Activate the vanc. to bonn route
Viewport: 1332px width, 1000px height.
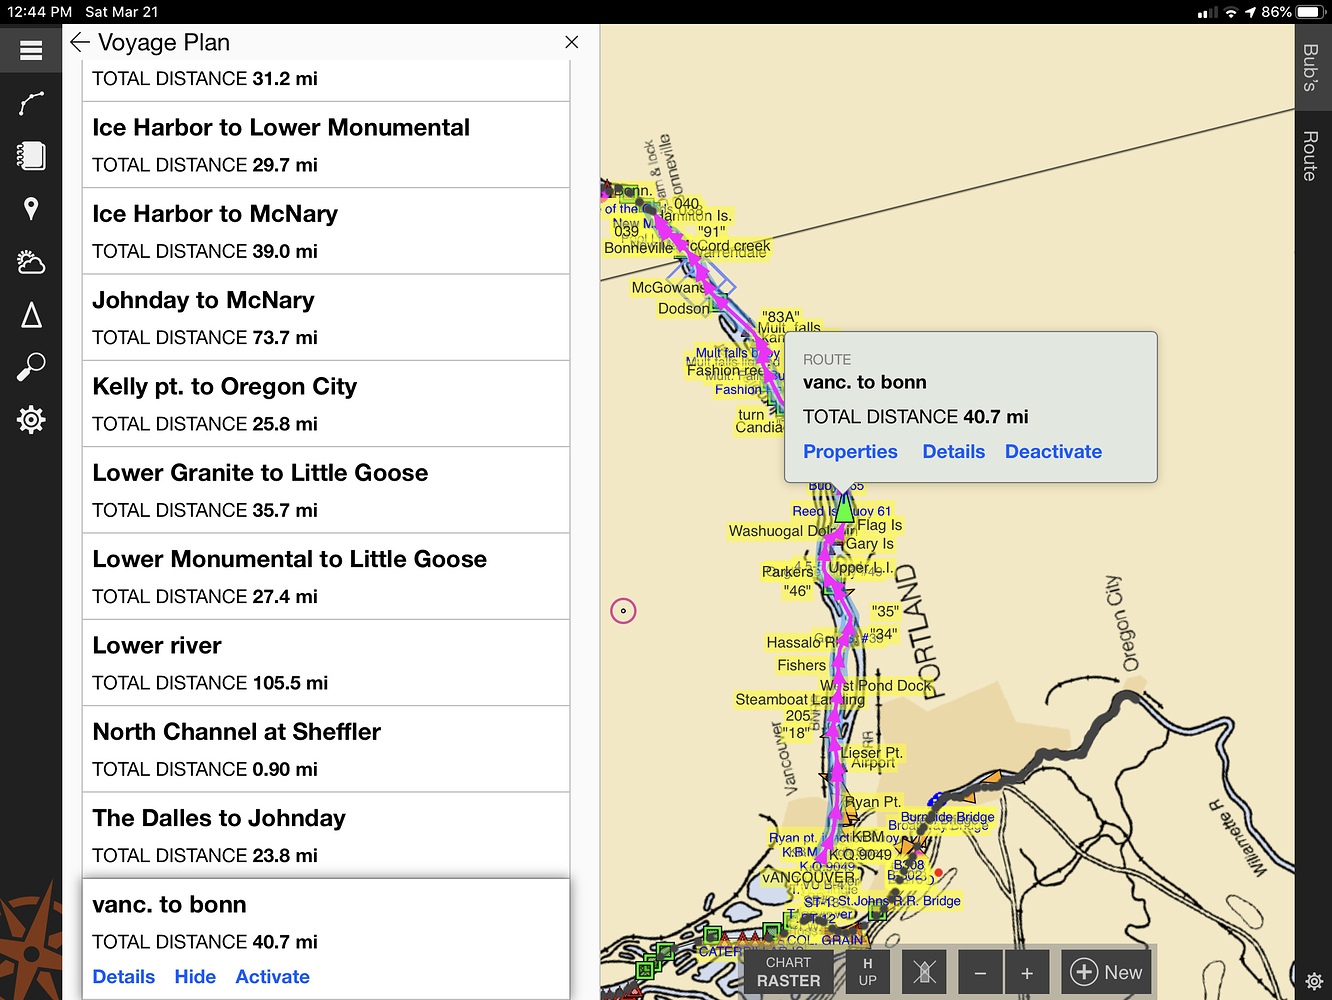pyautogui.click(x=272, y=977)
